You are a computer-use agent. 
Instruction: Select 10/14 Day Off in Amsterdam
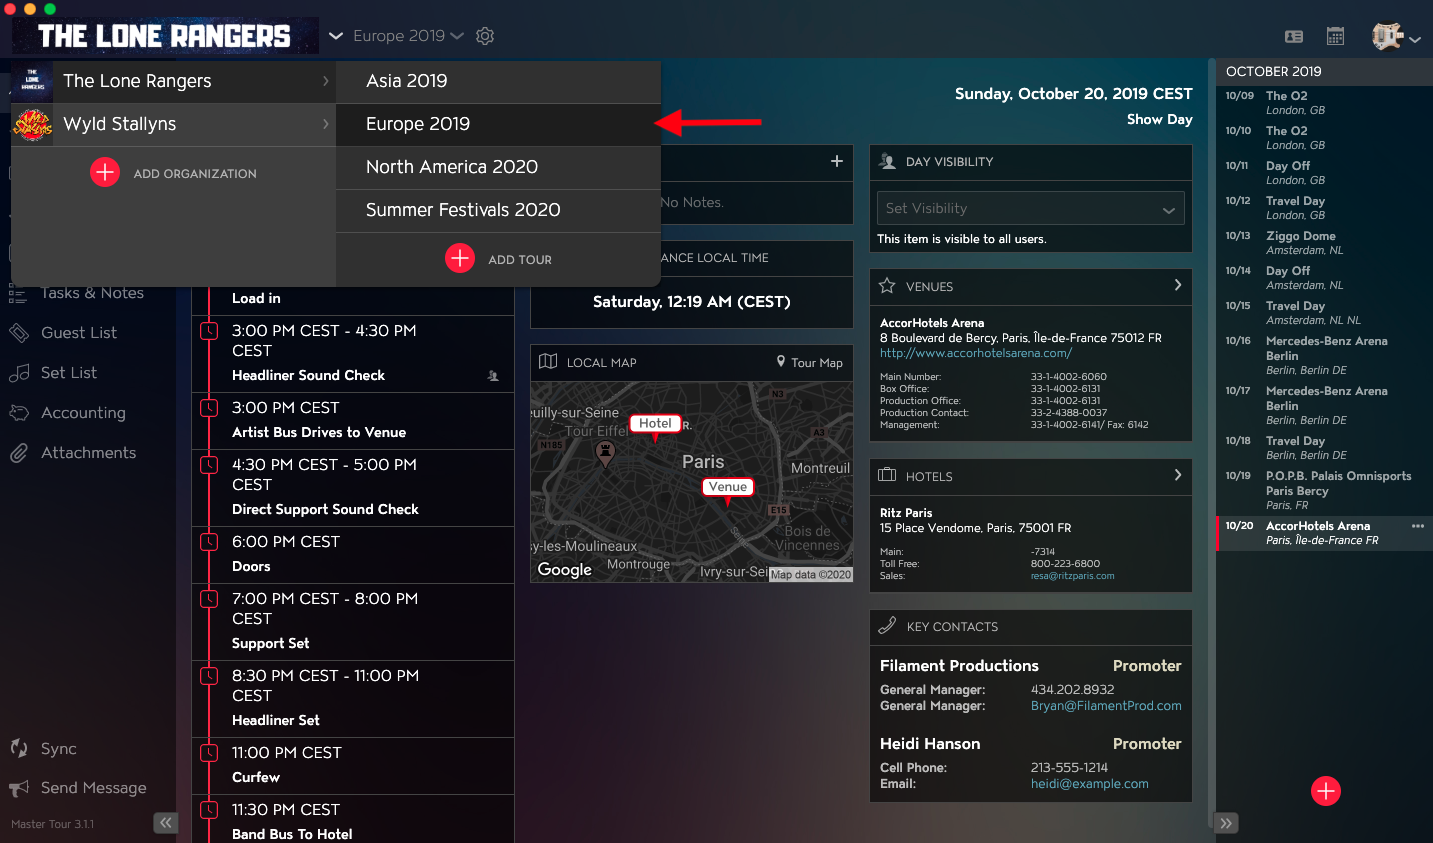(1324, 278)
